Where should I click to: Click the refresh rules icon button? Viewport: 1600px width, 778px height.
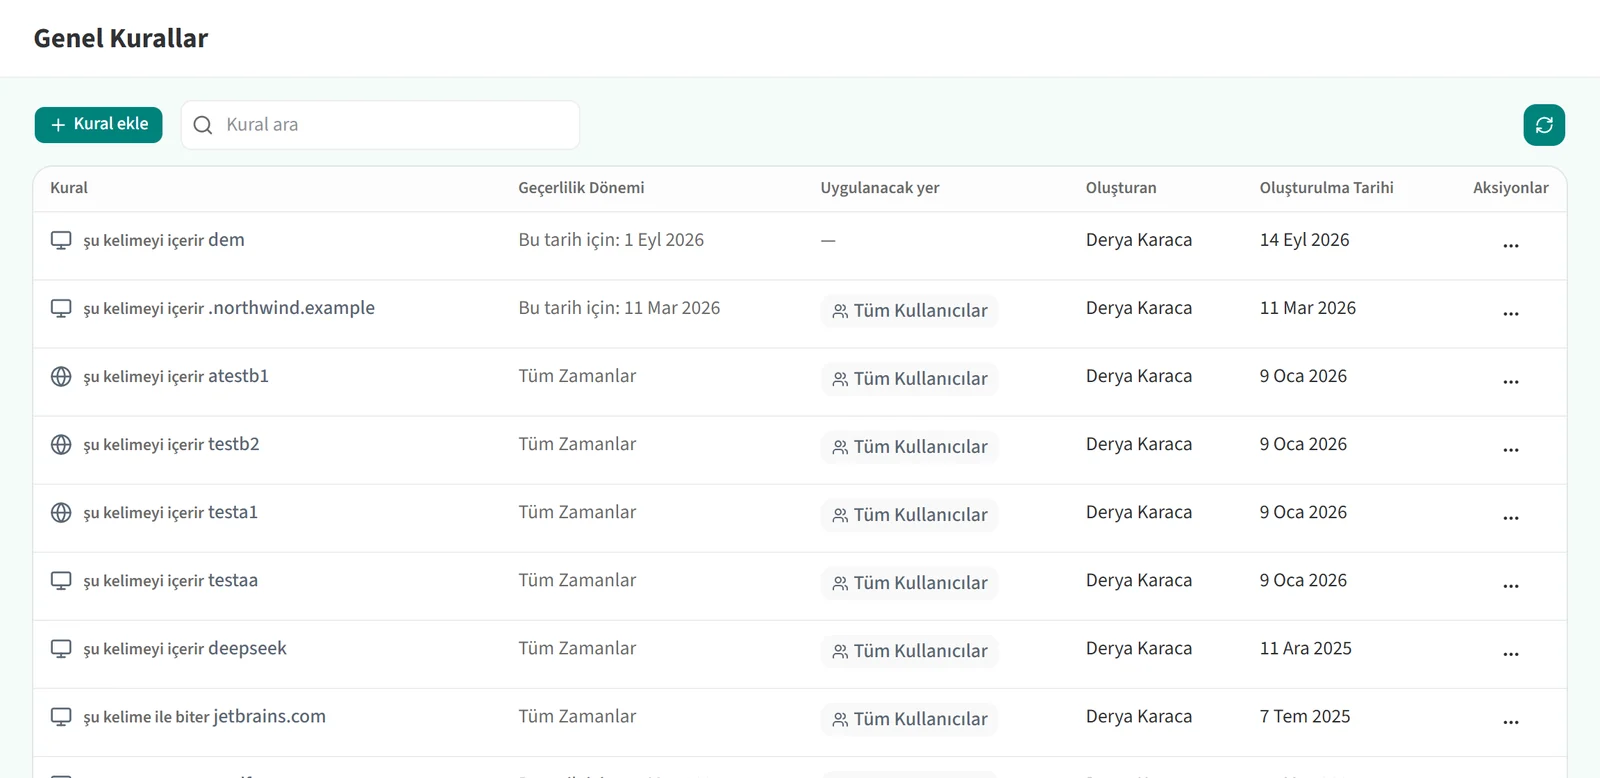click(1544, 125)
